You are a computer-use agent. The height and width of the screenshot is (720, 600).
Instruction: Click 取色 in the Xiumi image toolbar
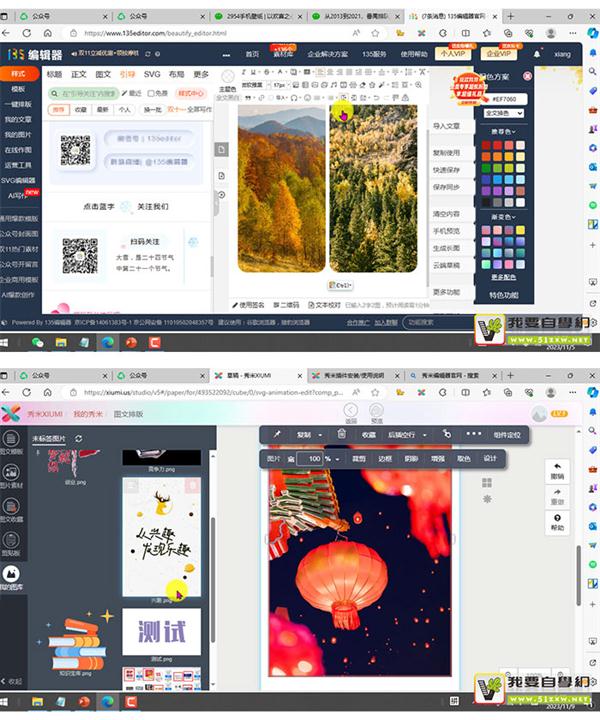point(464,459)
